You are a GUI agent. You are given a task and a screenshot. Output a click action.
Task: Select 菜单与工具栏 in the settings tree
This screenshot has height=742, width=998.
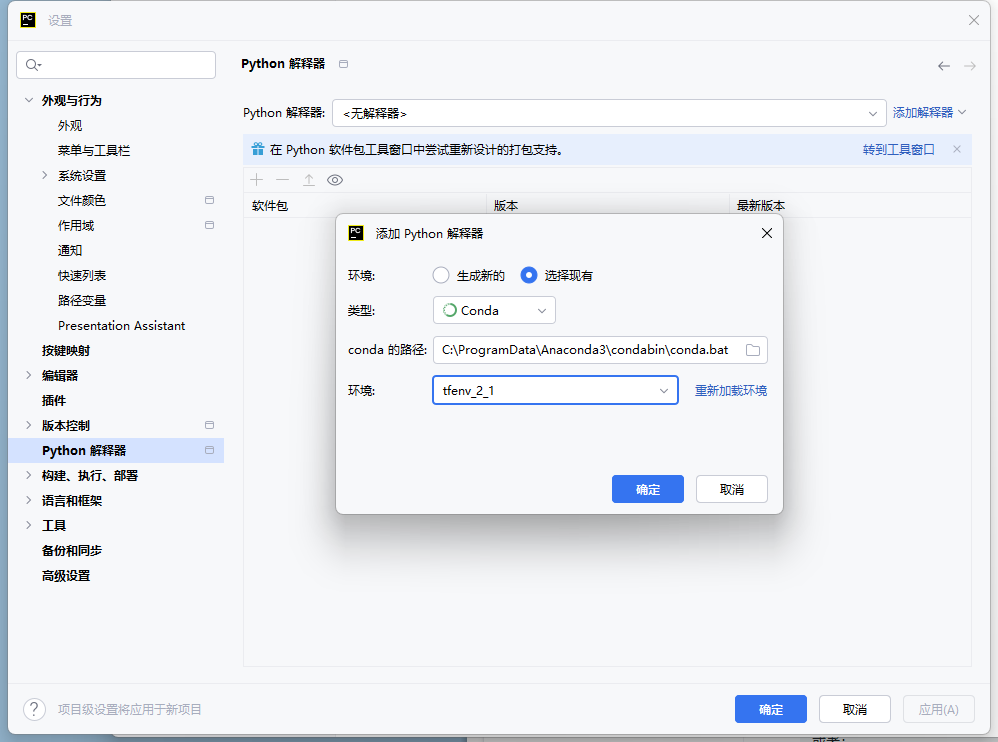(94, 150)
